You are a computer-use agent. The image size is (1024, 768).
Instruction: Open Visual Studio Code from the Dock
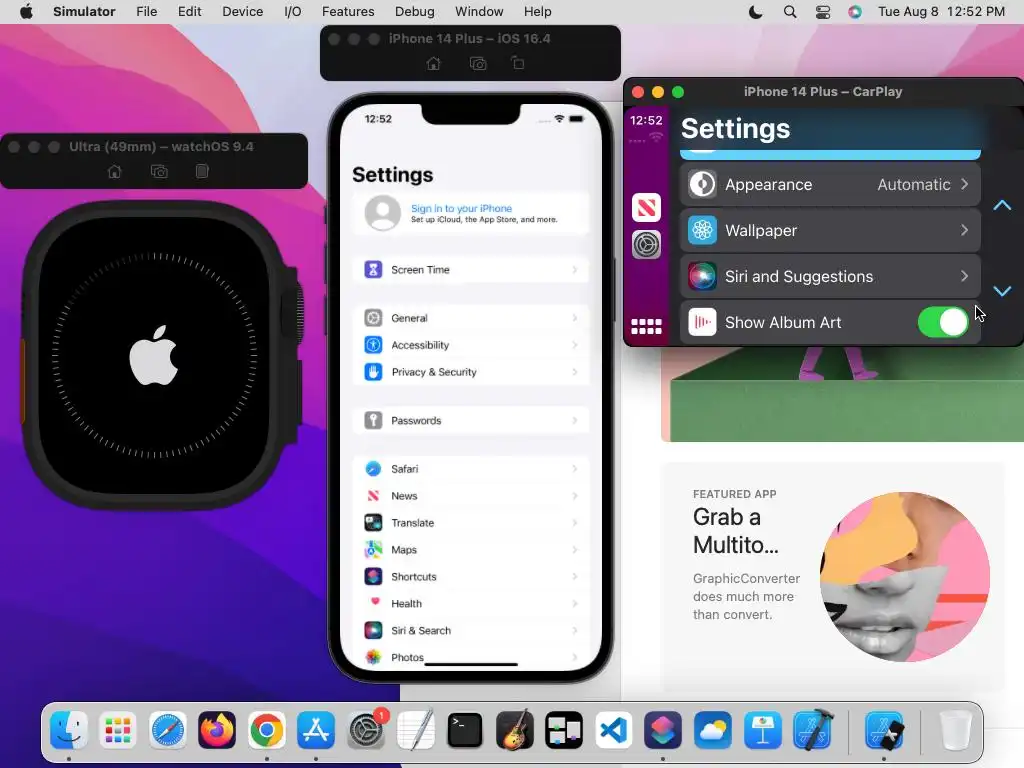click(613, 729)
